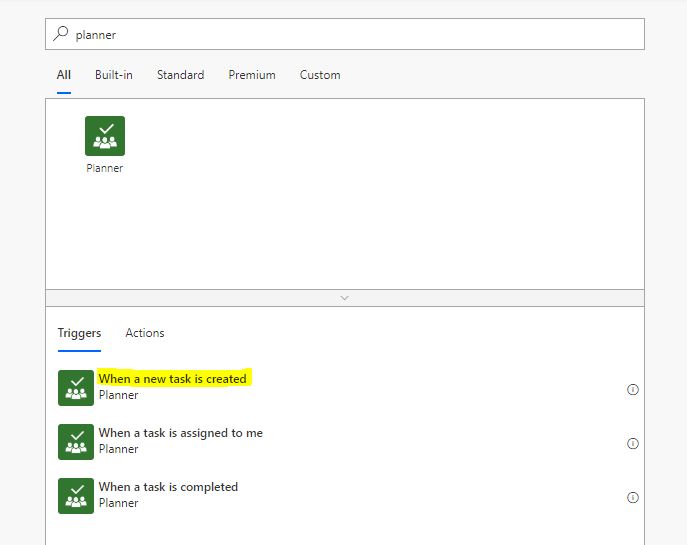Open the Triggers tab

pyautogui.click(x=79, y=333)
